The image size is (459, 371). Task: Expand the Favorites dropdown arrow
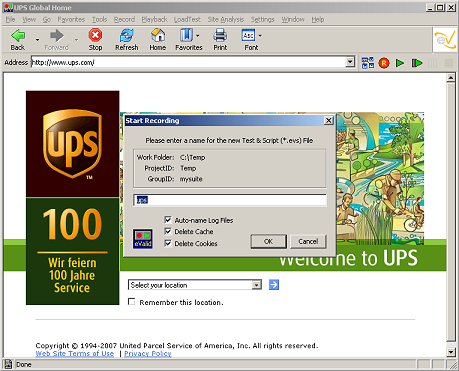click(198, 35)
